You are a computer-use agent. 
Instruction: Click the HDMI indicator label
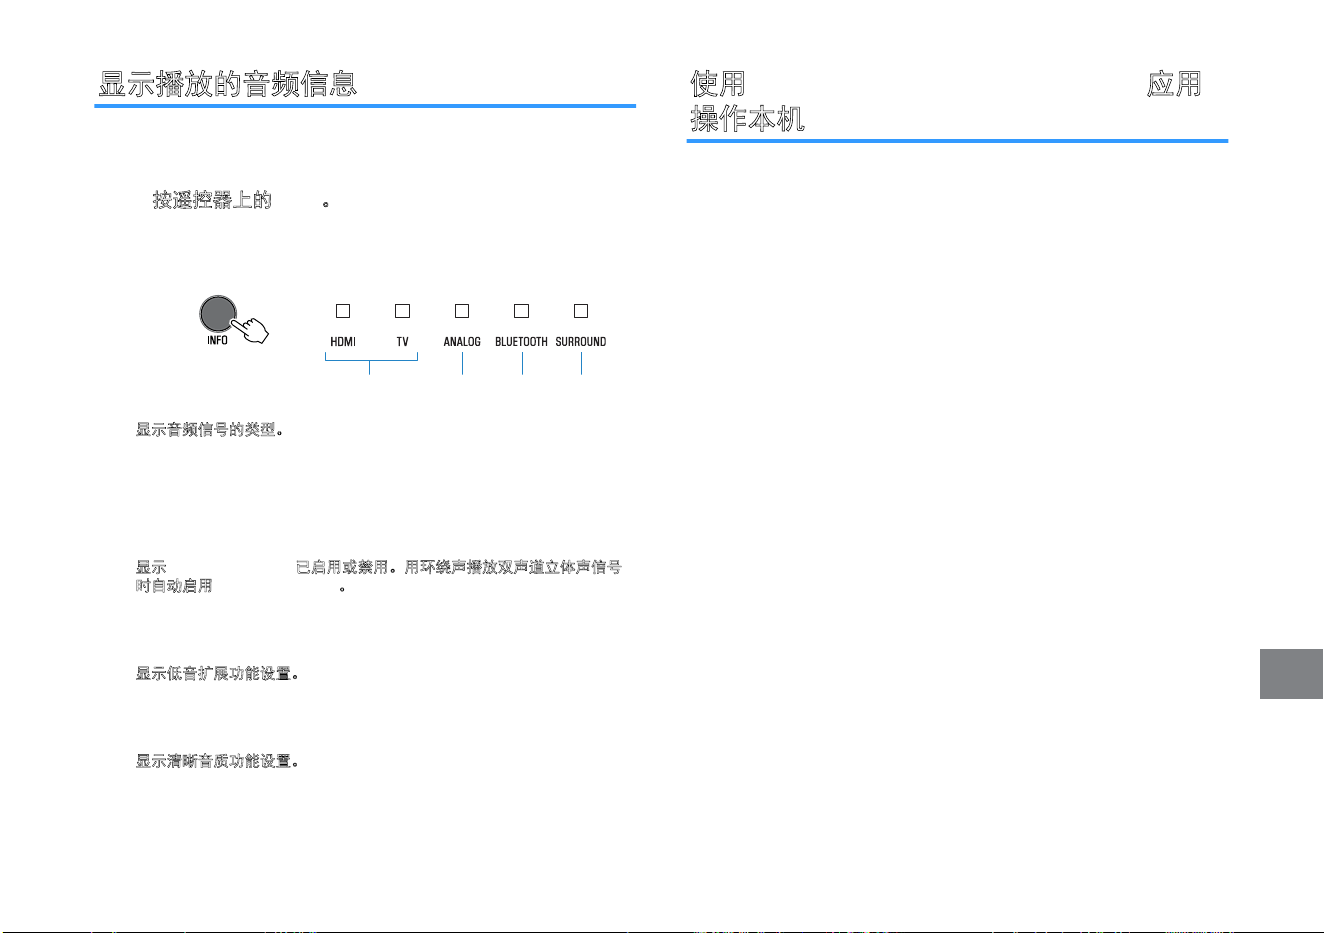pos(343,342)
